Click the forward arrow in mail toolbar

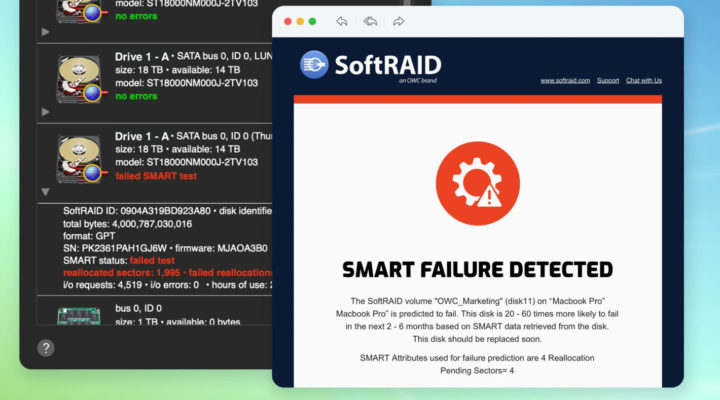click(399, 22)
